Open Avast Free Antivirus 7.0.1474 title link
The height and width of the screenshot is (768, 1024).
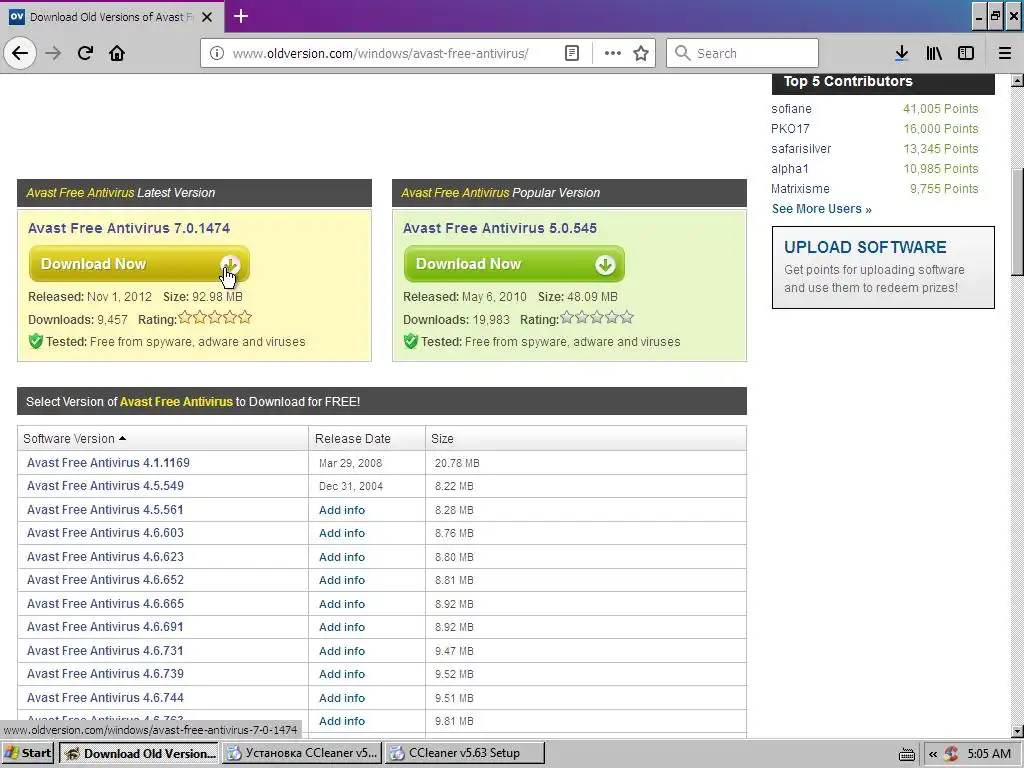click(129, 228)
